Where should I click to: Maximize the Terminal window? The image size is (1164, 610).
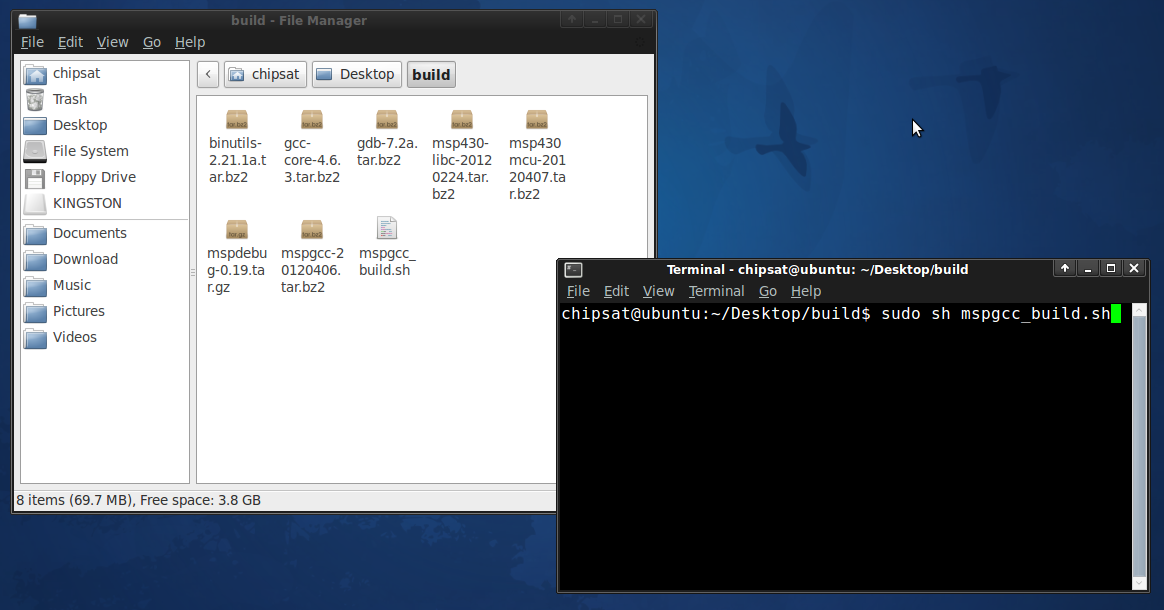[x=1111, y=269]
